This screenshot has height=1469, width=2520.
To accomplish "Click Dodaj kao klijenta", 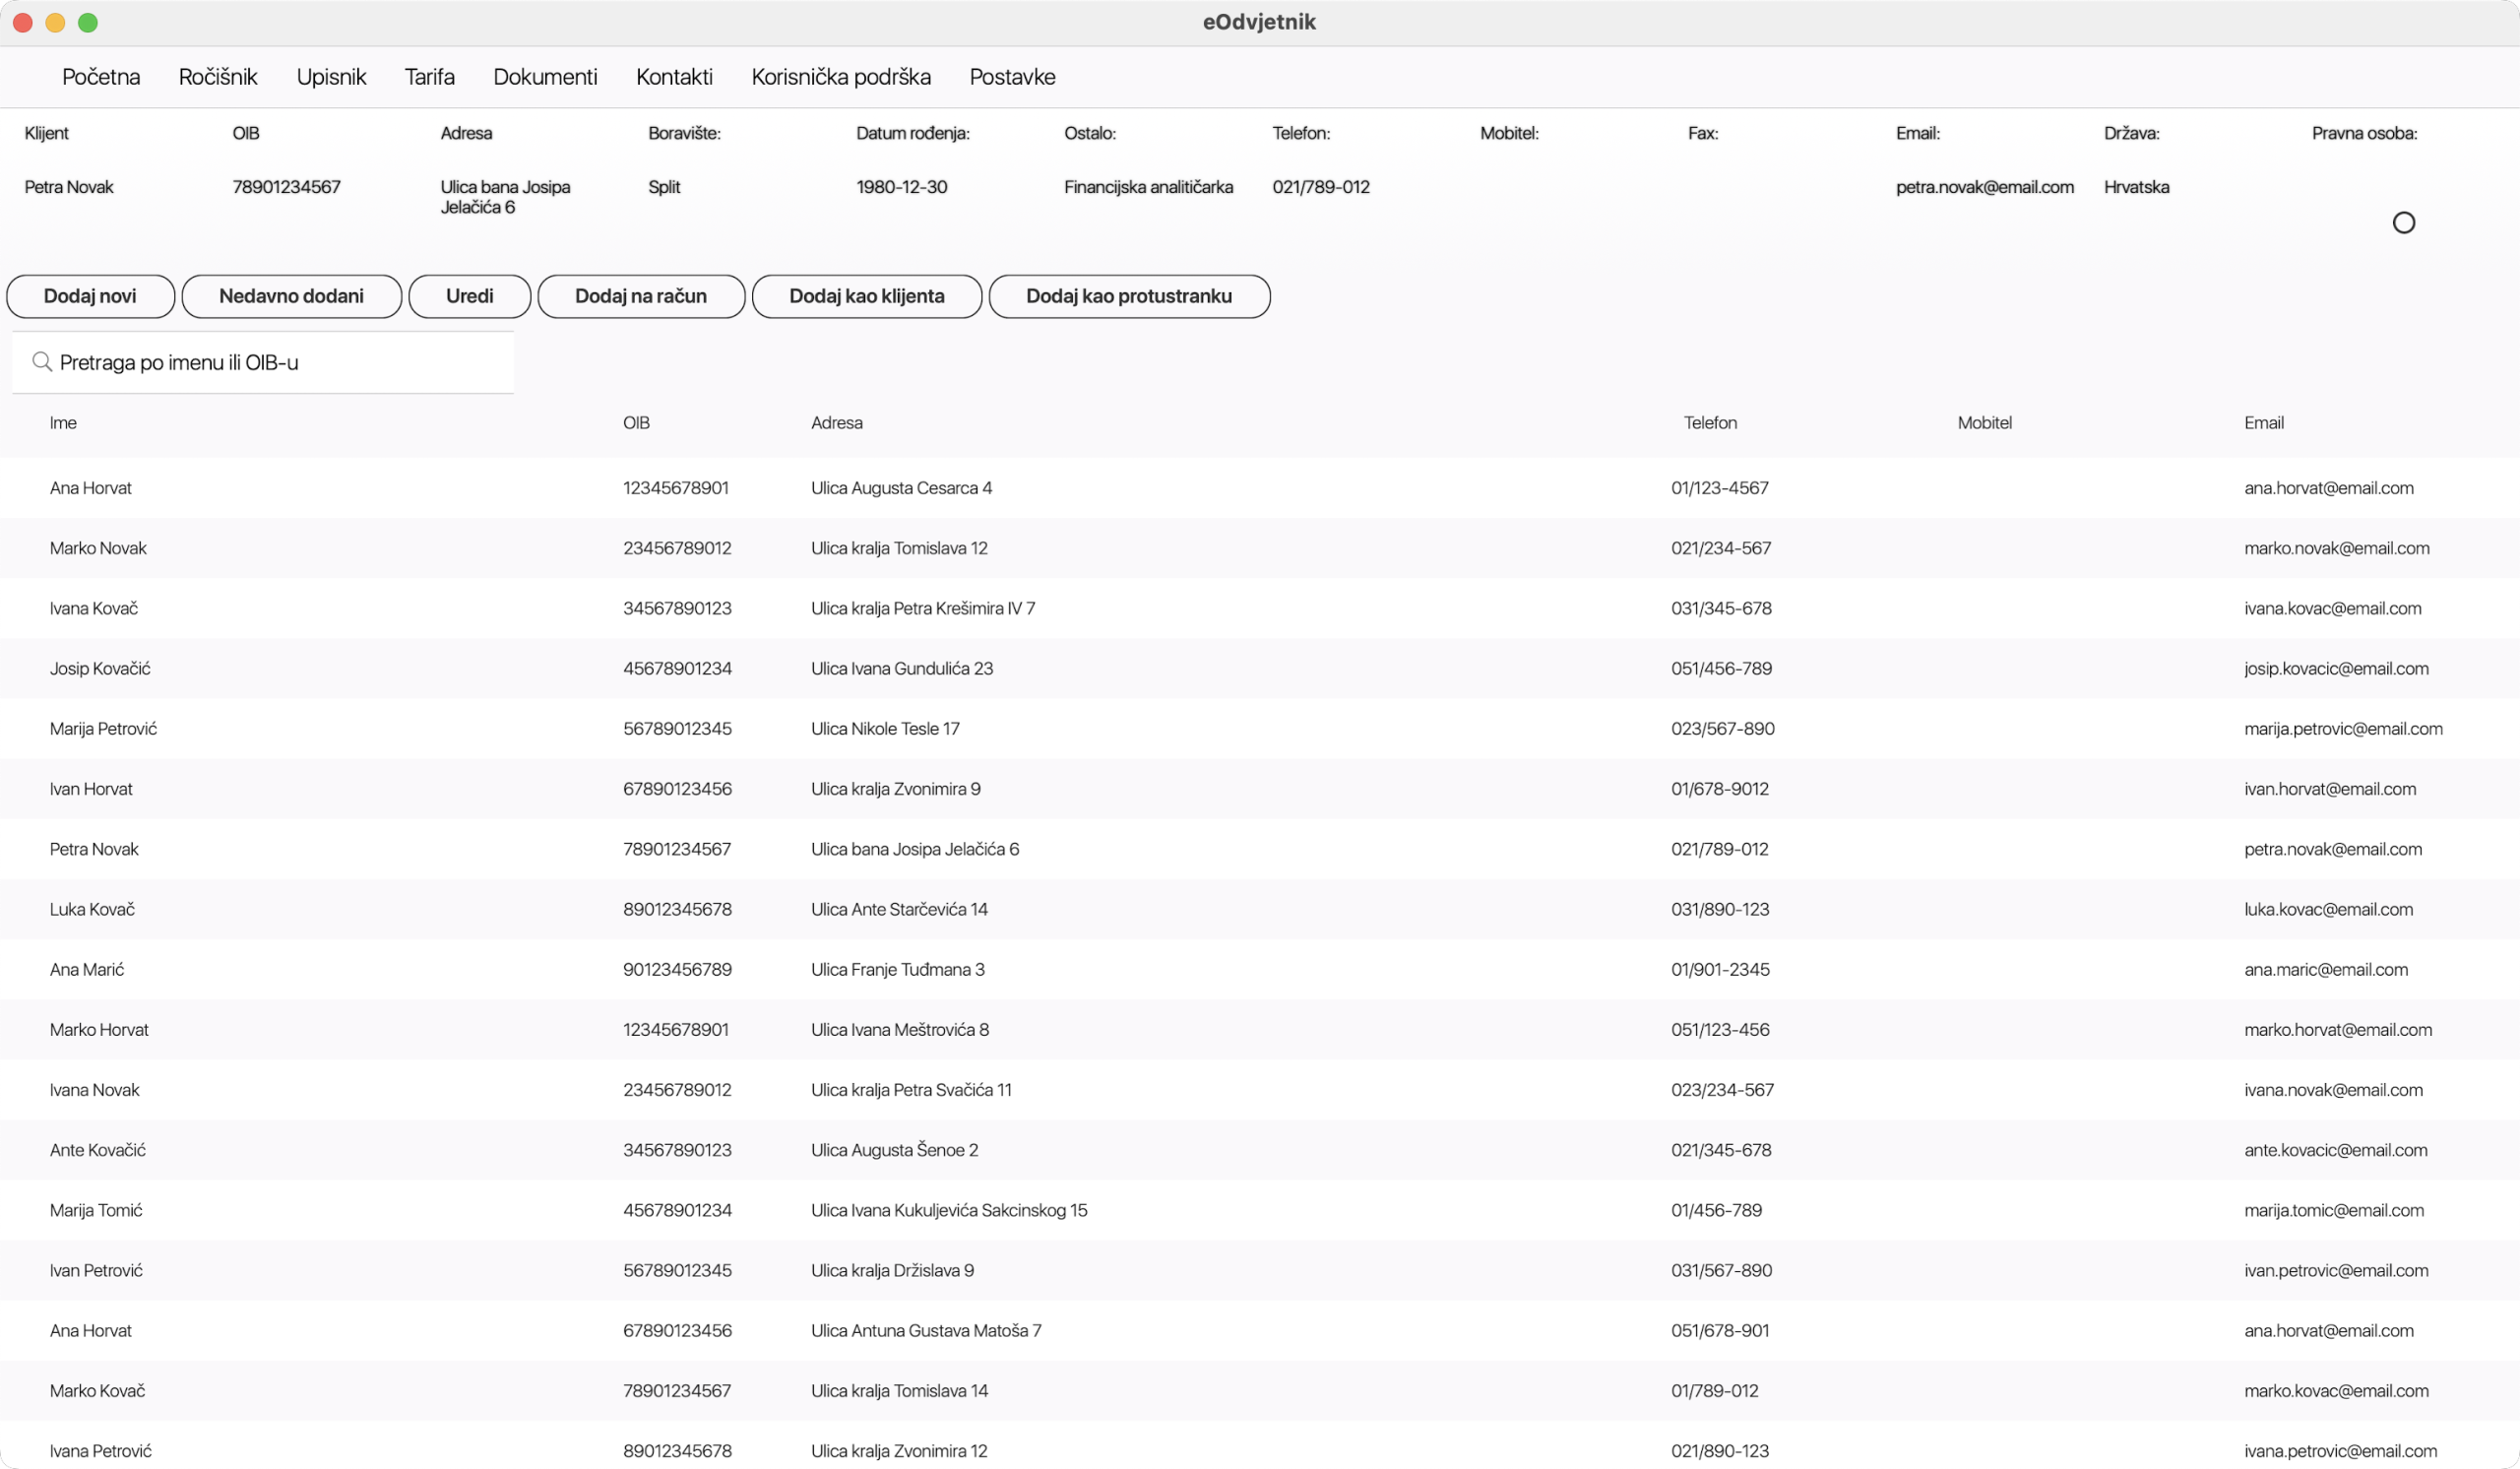I will [x=866, y=296].
